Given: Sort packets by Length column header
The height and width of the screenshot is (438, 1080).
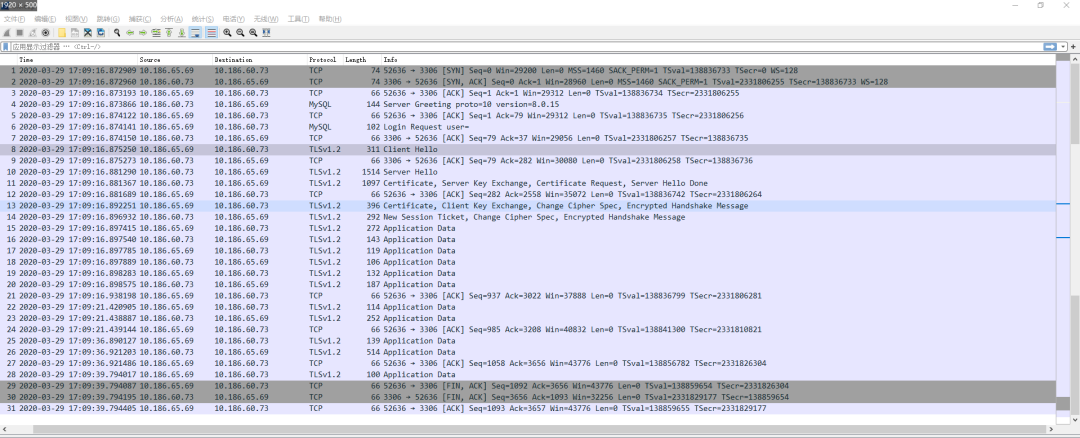Looking at the screenshot, I should point(362,60).
